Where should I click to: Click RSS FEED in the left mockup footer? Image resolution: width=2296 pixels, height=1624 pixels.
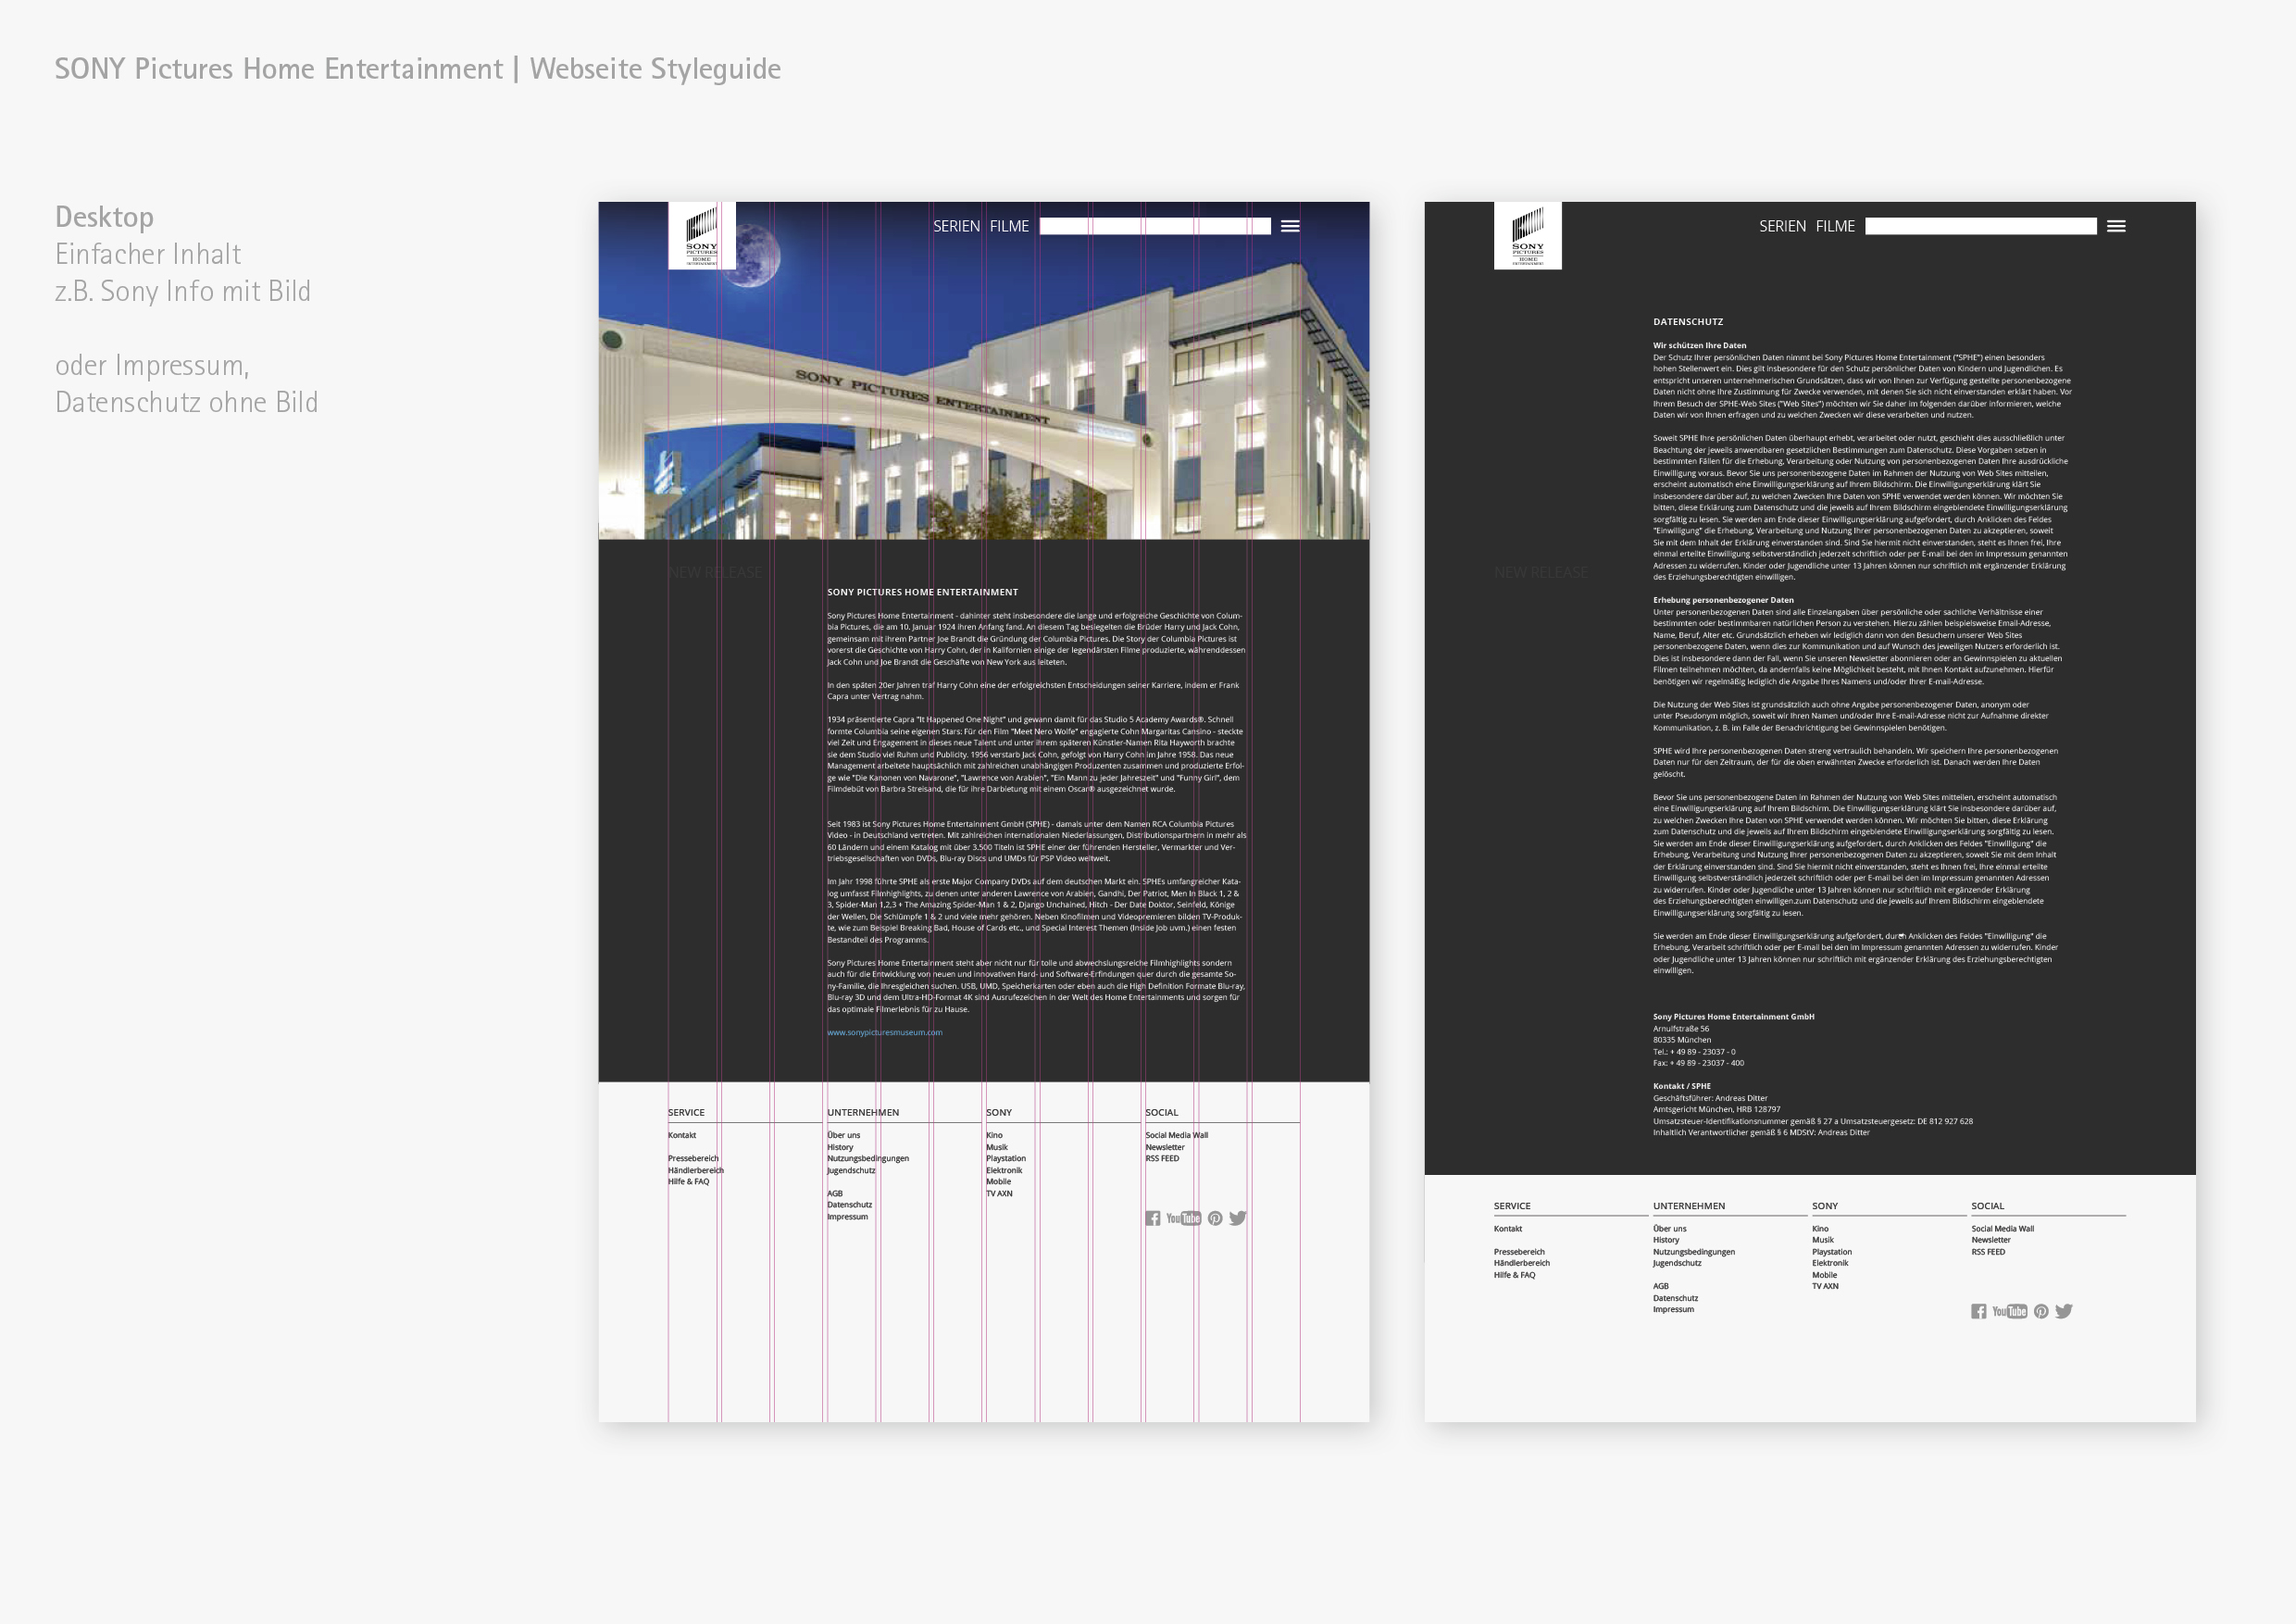(x=1162, y=1158)
